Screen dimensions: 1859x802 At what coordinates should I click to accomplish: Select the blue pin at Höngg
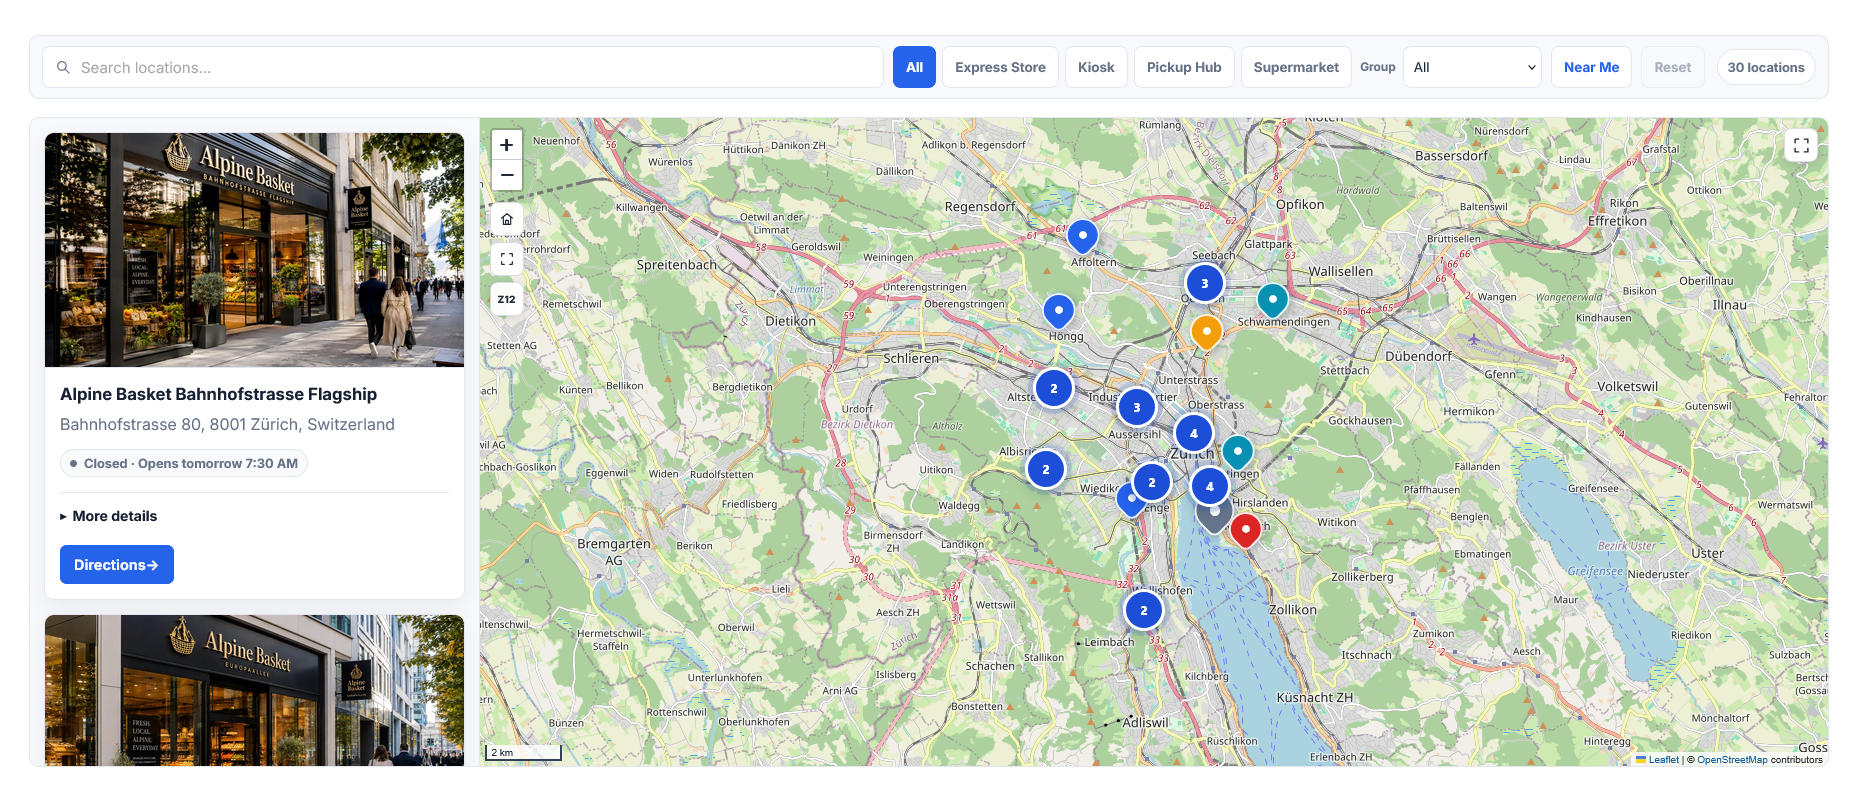coord(1059,311)
